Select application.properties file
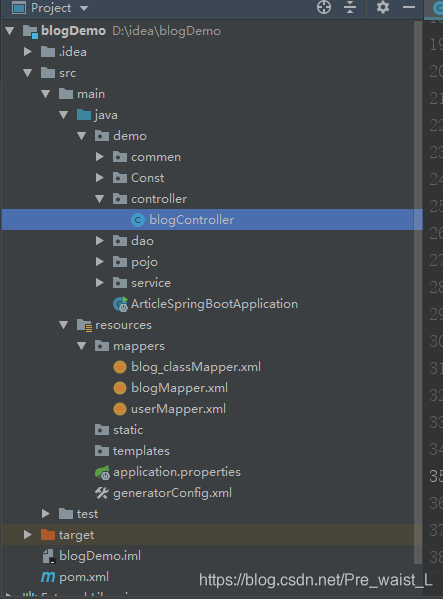 177,473
